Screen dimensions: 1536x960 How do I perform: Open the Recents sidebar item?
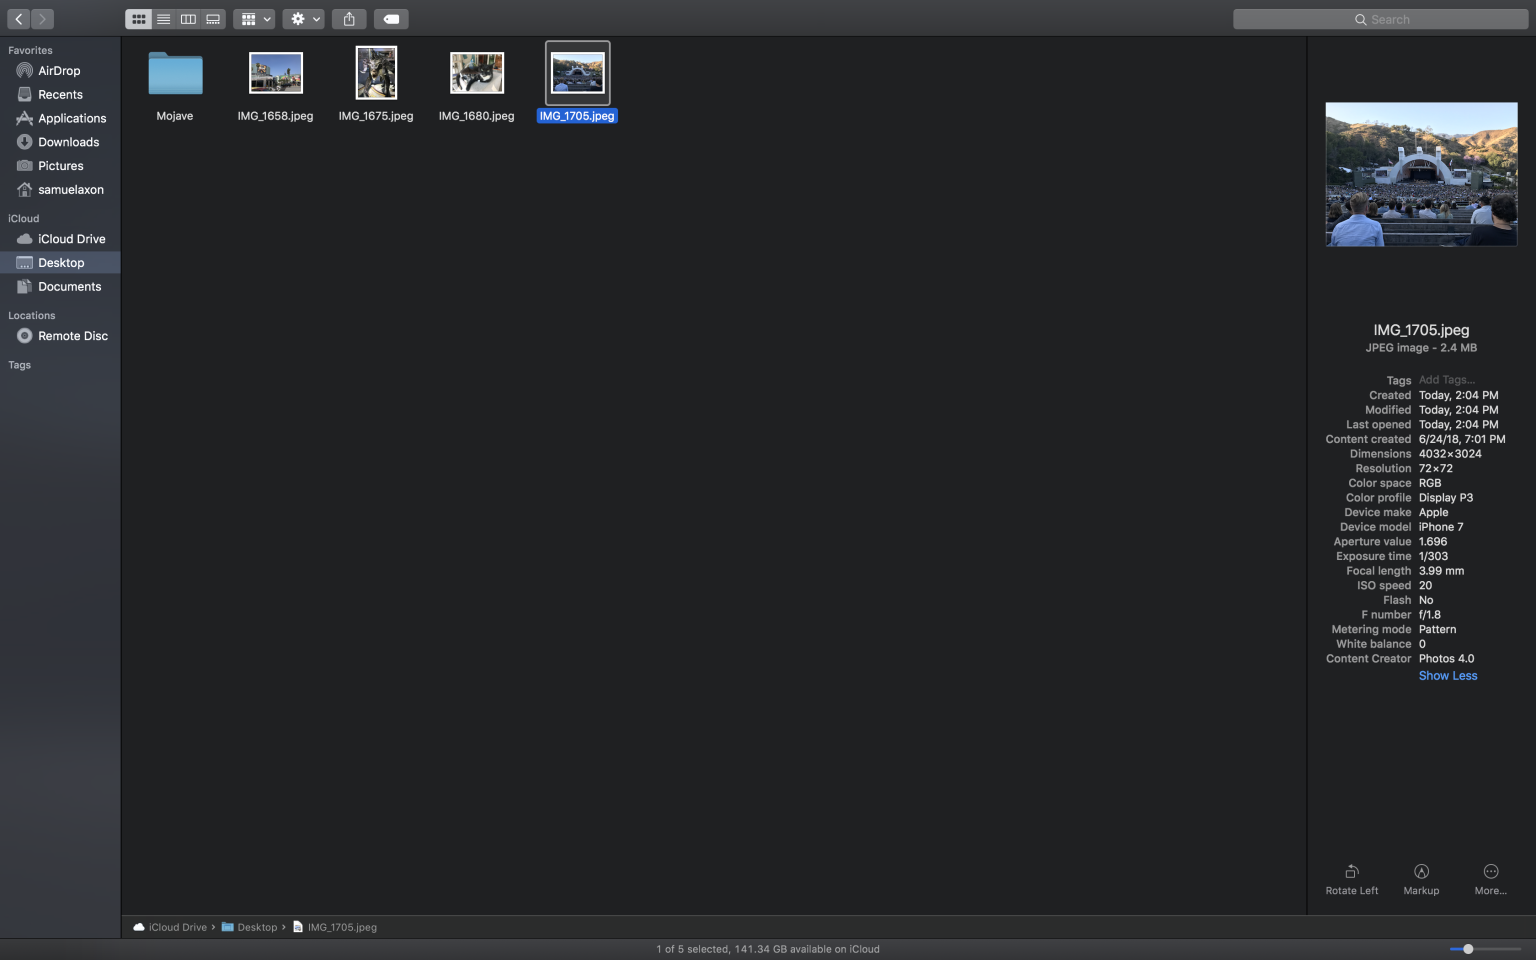(x=61, y=94)
